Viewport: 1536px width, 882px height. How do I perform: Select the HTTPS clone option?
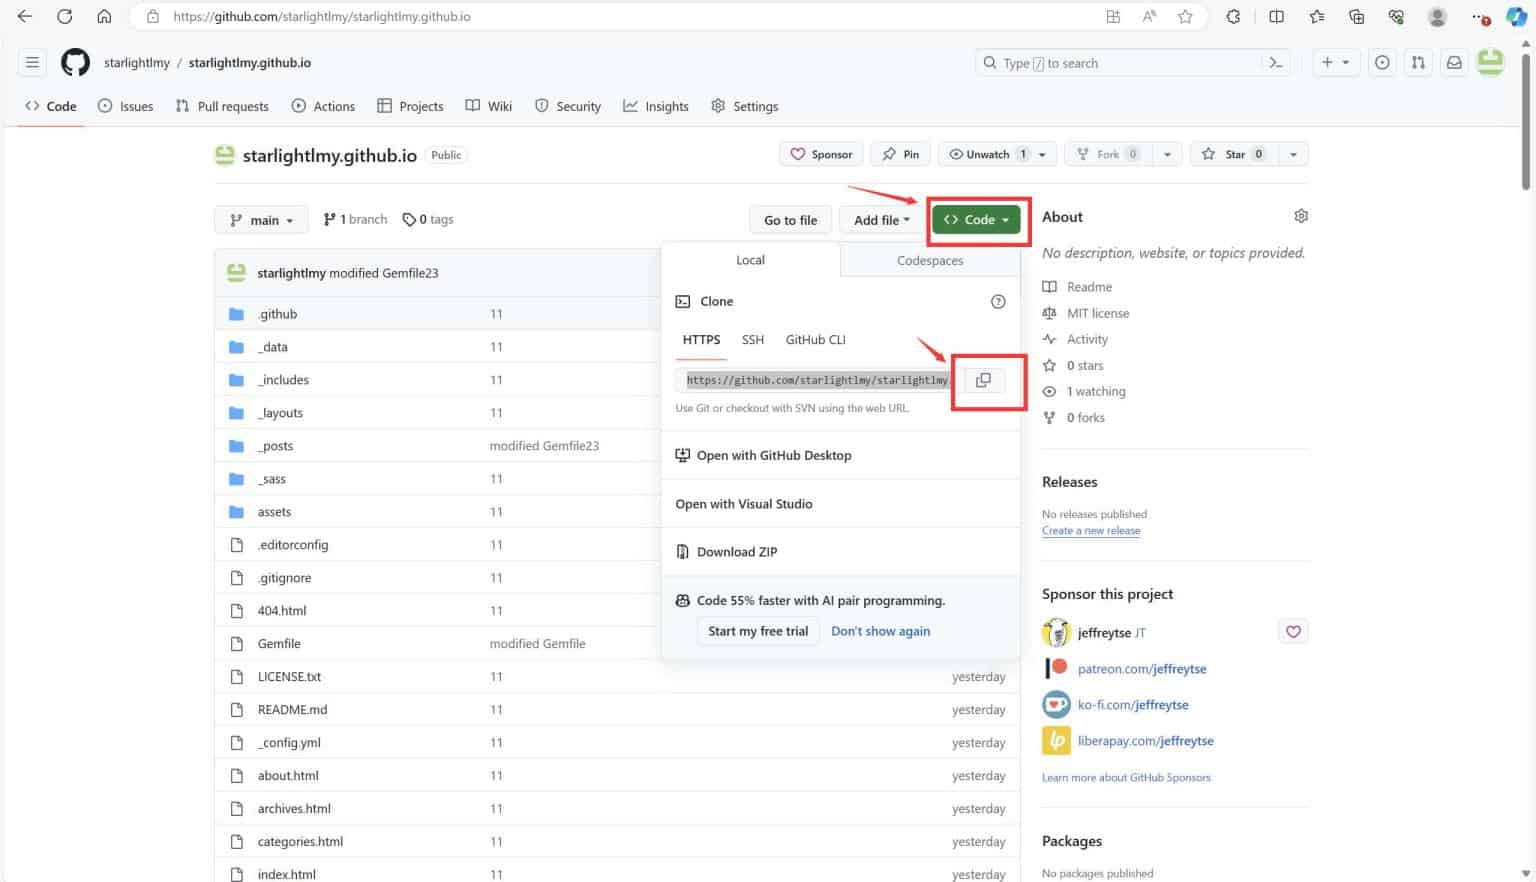tap(701, 340)
